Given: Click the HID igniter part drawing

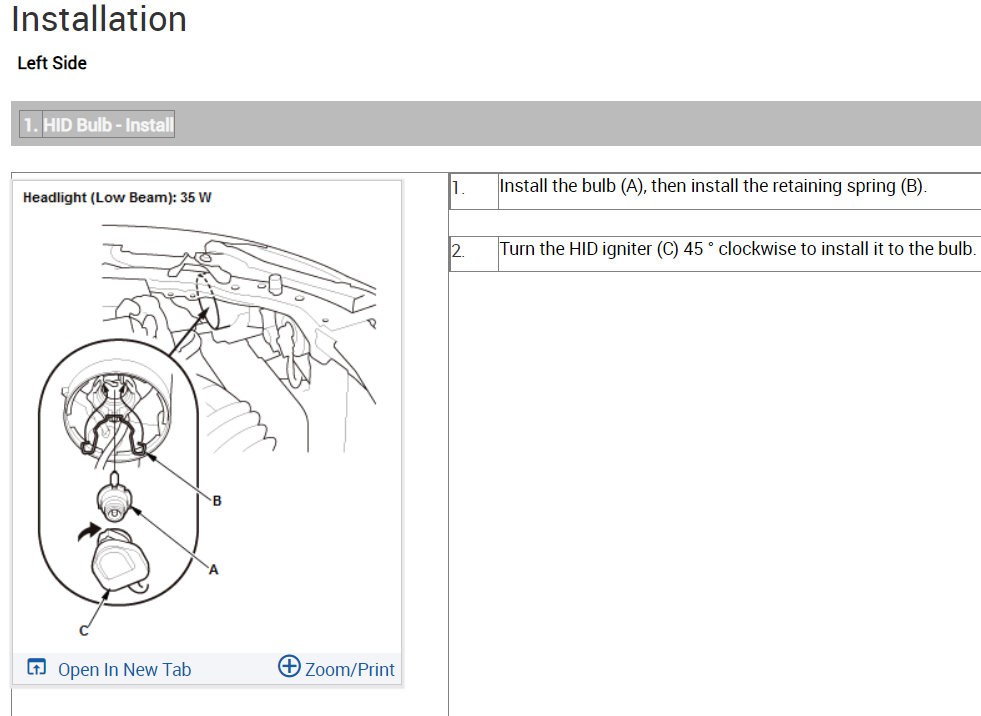Looking at the screenshot, I should click(x=121, y=560).
